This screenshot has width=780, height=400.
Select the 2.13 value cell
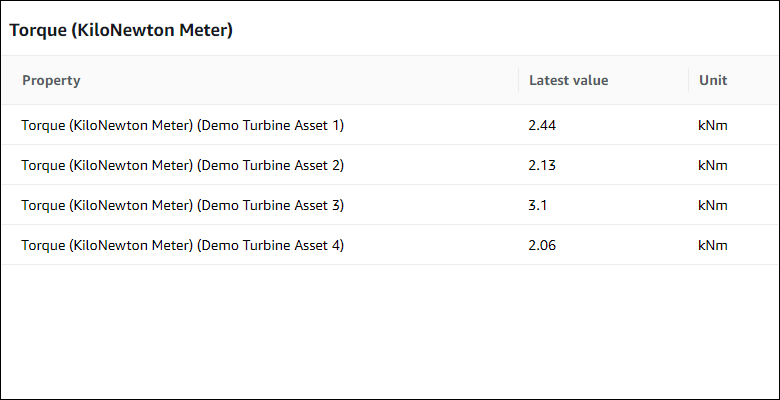point(542,165)
